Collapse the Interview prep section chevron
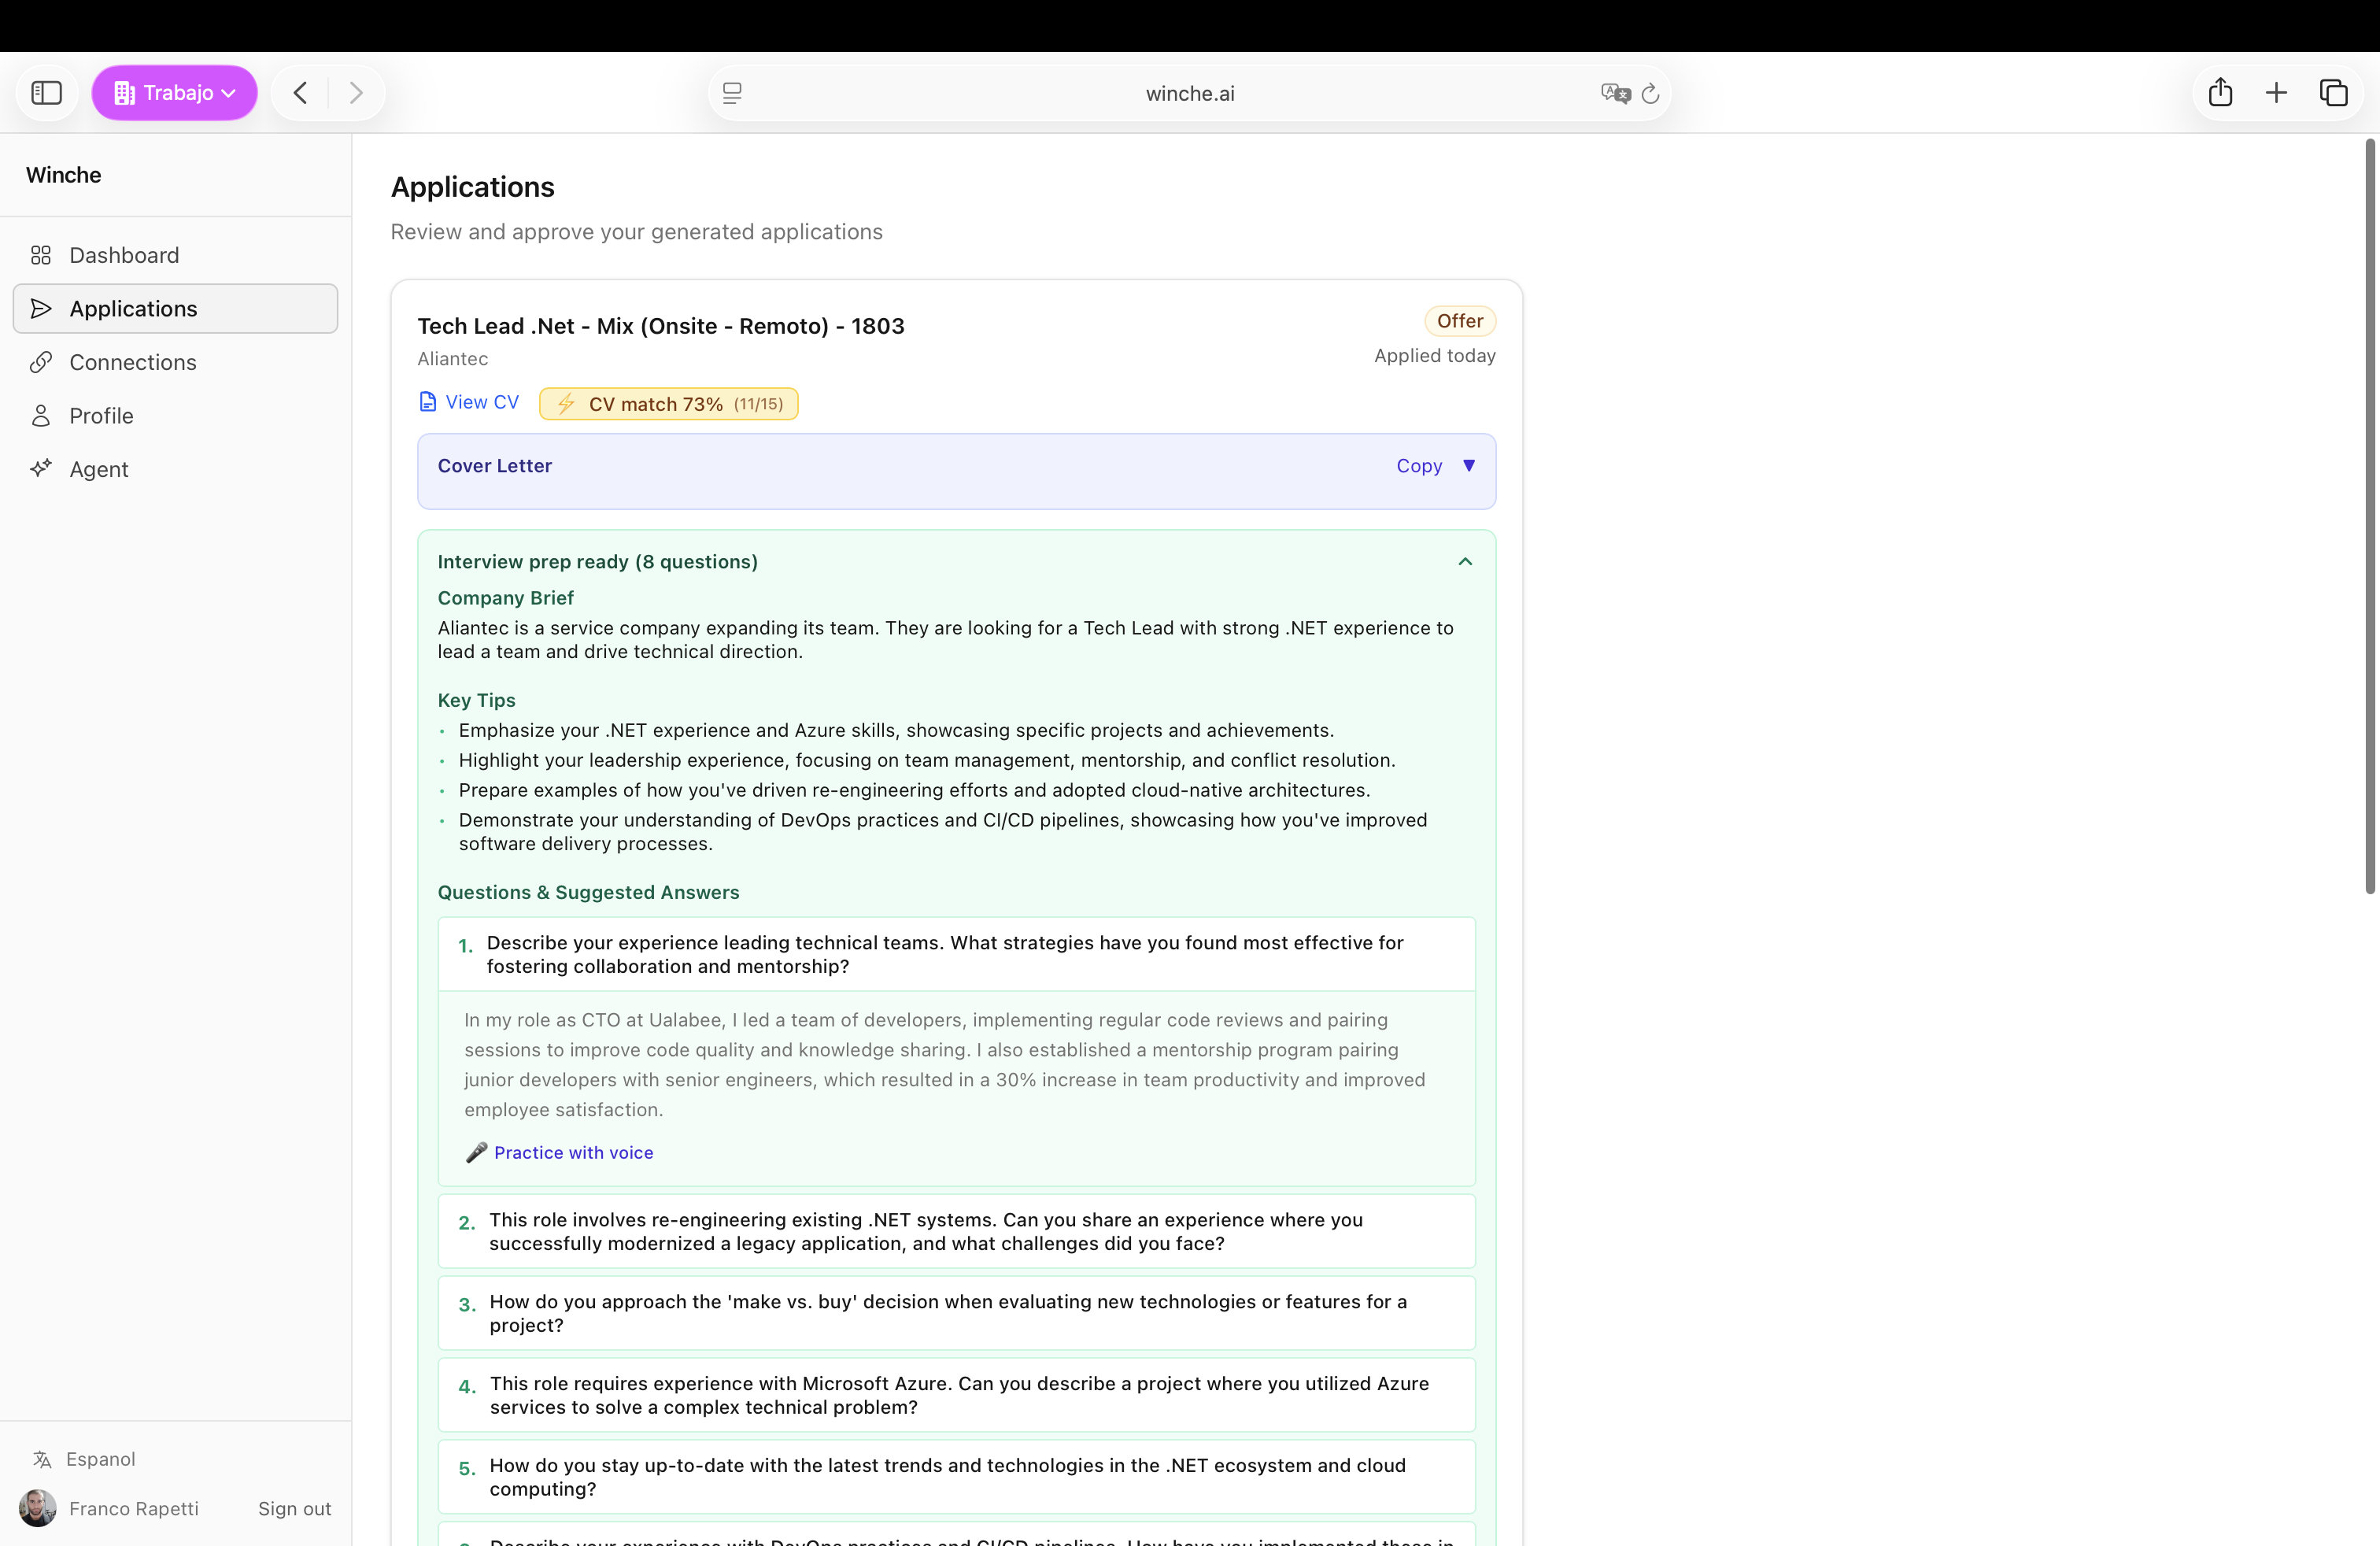 [1465, 562]
